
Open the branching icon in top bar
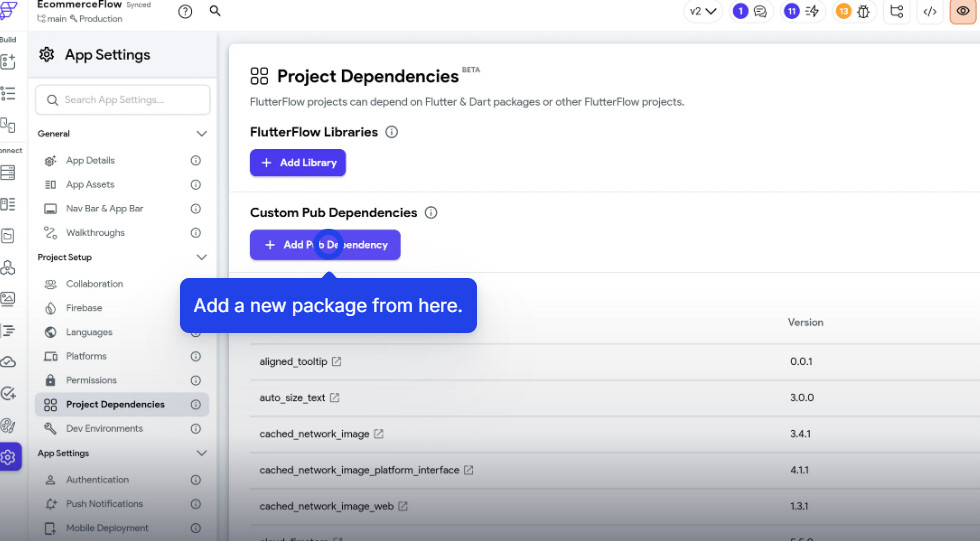click(x=897, y=11)
